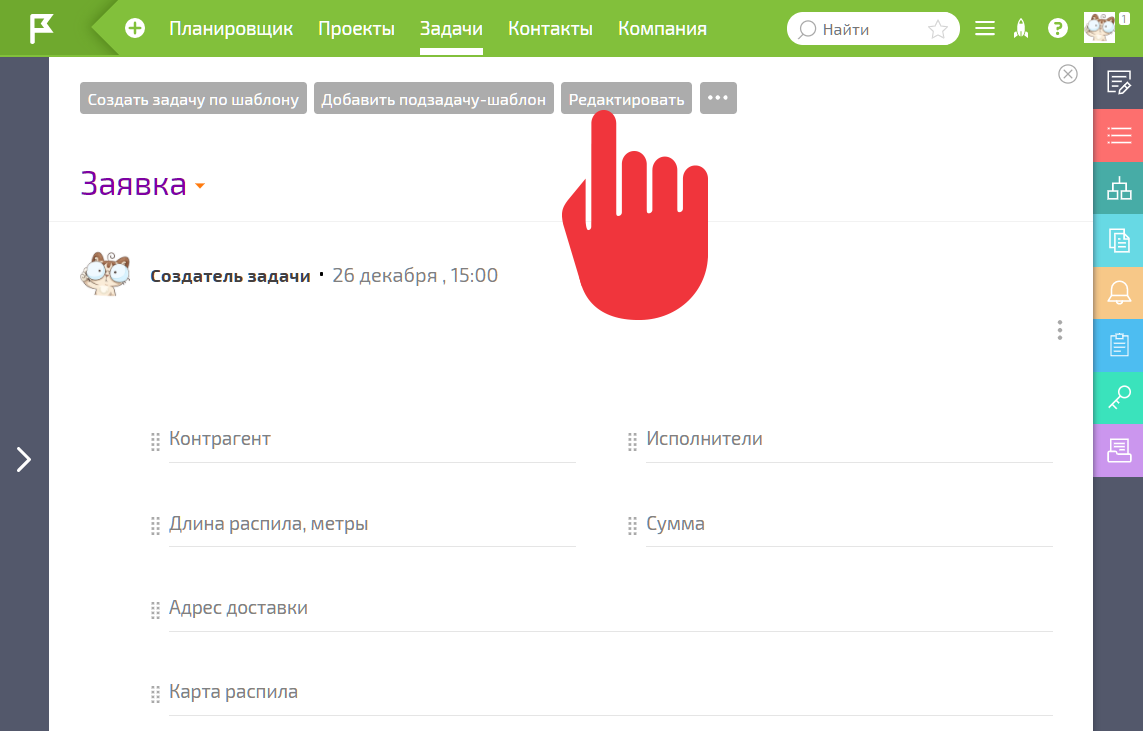This screenshot has height=731, width=1143.
Task: Open the vertical three-dot options menu
Action: click(x=1060, y=330)
